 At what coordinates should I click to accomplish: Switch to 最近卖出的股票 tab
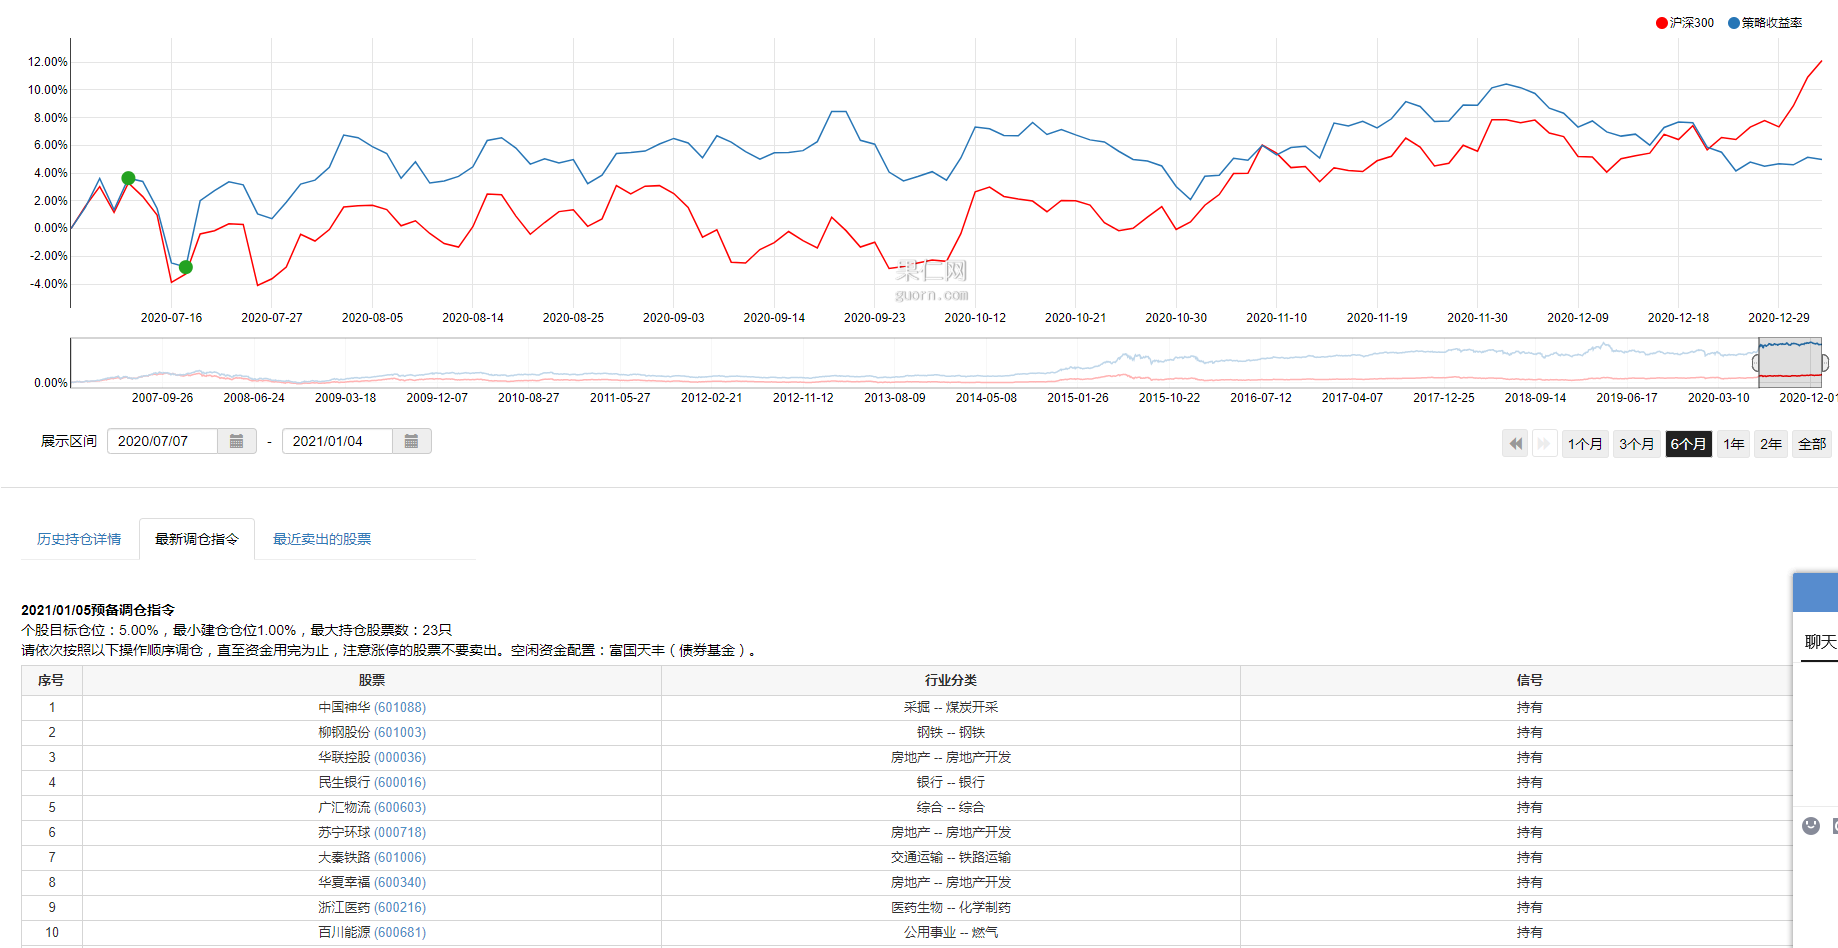coord(322,539)
